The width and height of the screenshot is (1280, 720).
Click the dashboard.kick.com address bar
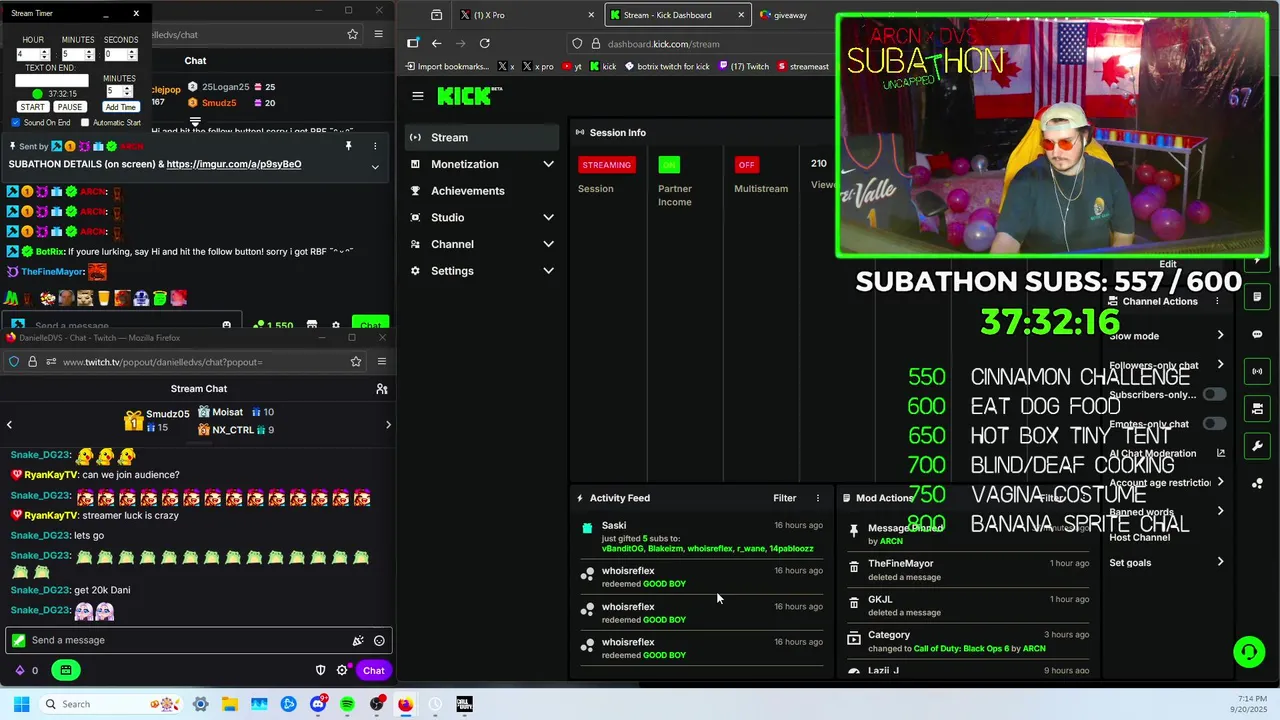coord(700,44)
